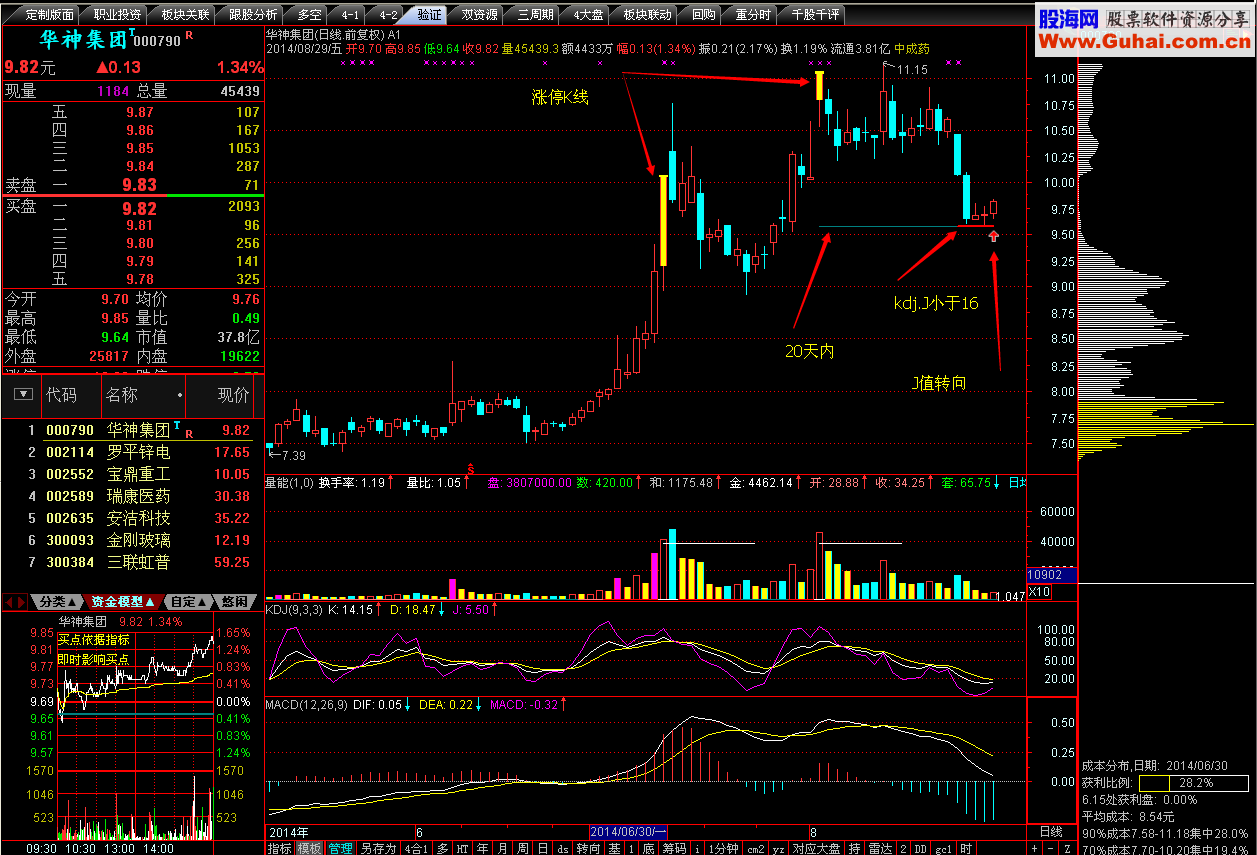This screenshot has width=1257, height=855.
Task: Switch chart to 日 (daily) period
Action: point(542,848)
